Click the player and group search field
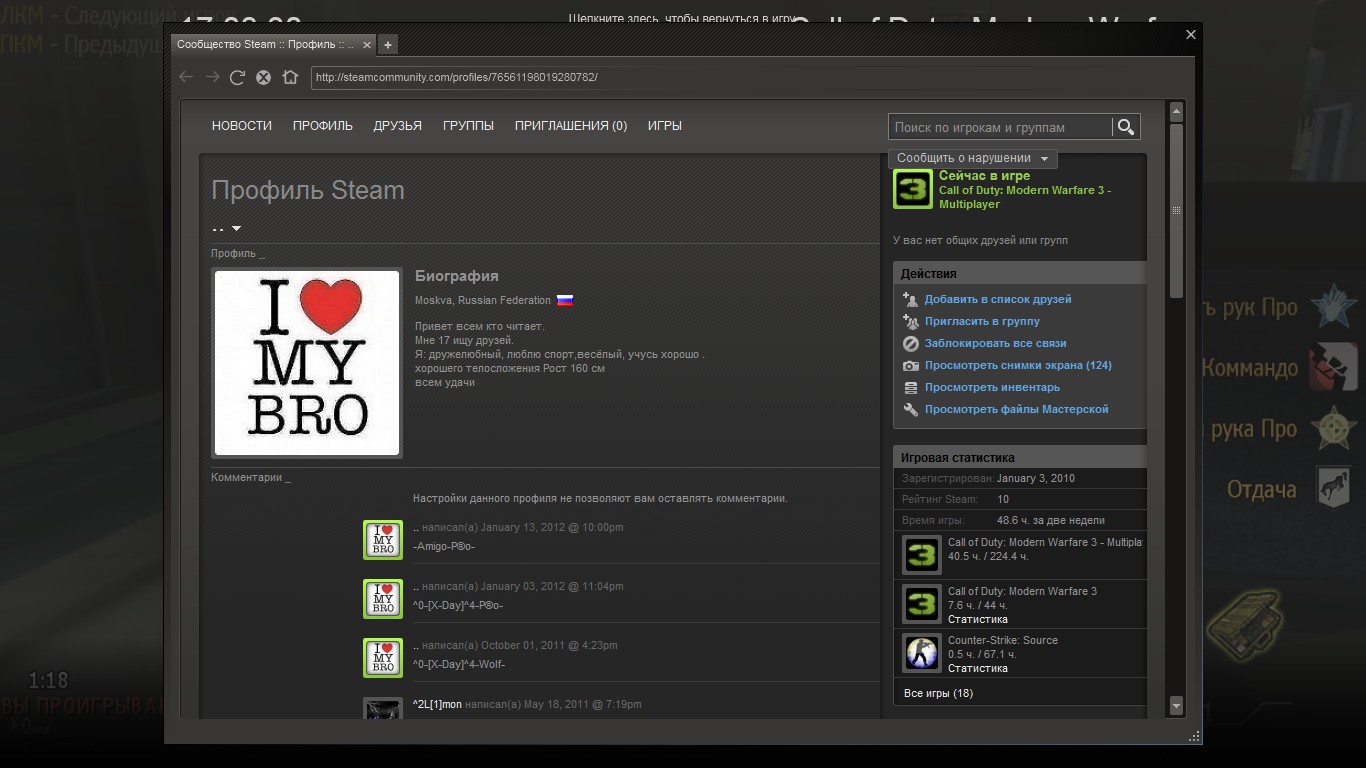 (x=999, y=127)
